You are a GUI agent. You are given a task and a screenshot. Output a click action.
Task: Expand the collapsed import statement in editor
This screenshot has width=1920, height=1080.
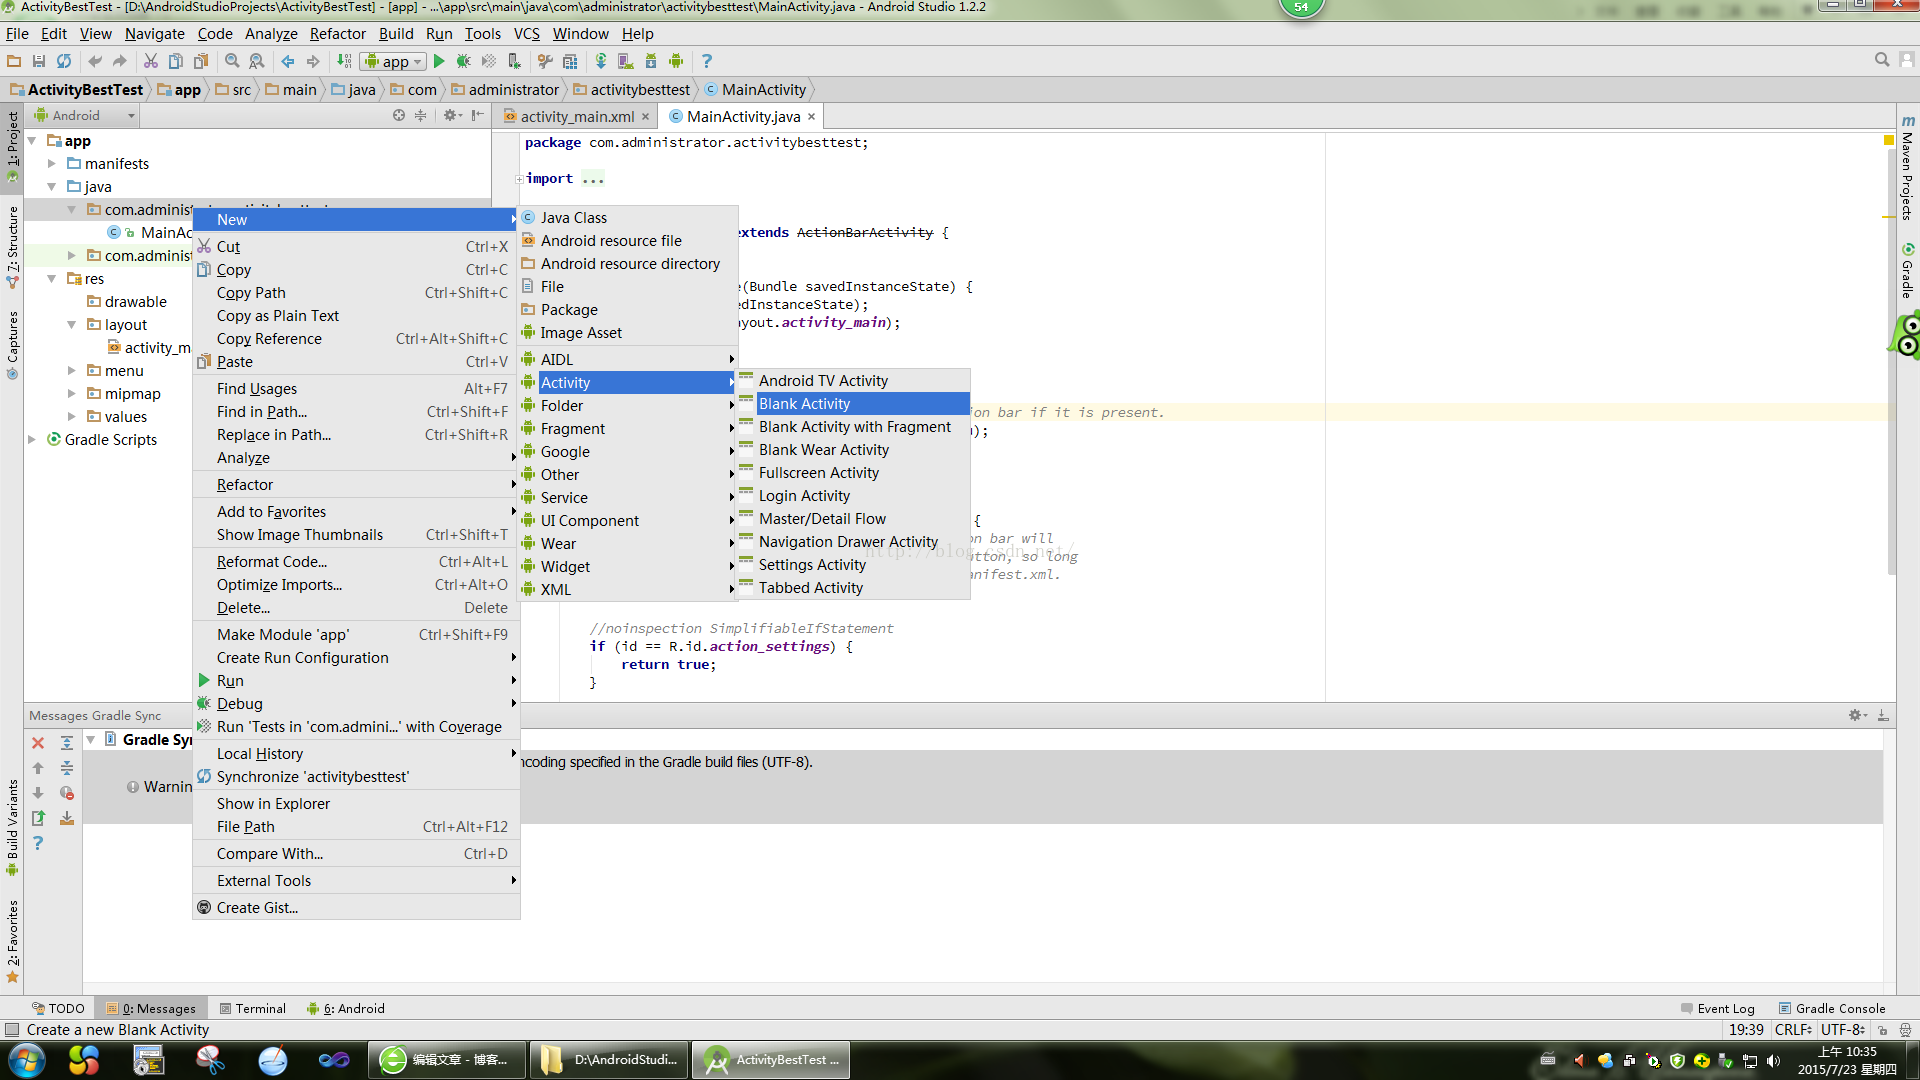pyautogui.click(x=520, y=179)
